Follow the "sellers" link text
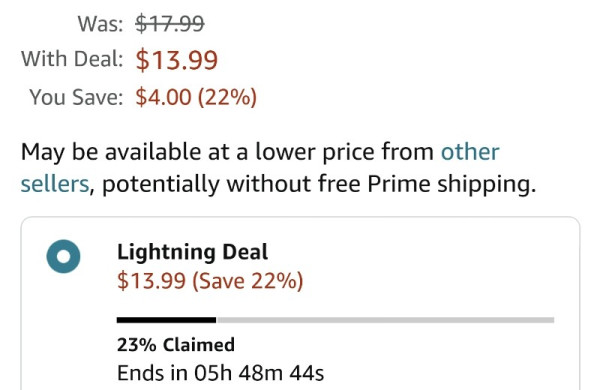 click(x=55, y=184)
